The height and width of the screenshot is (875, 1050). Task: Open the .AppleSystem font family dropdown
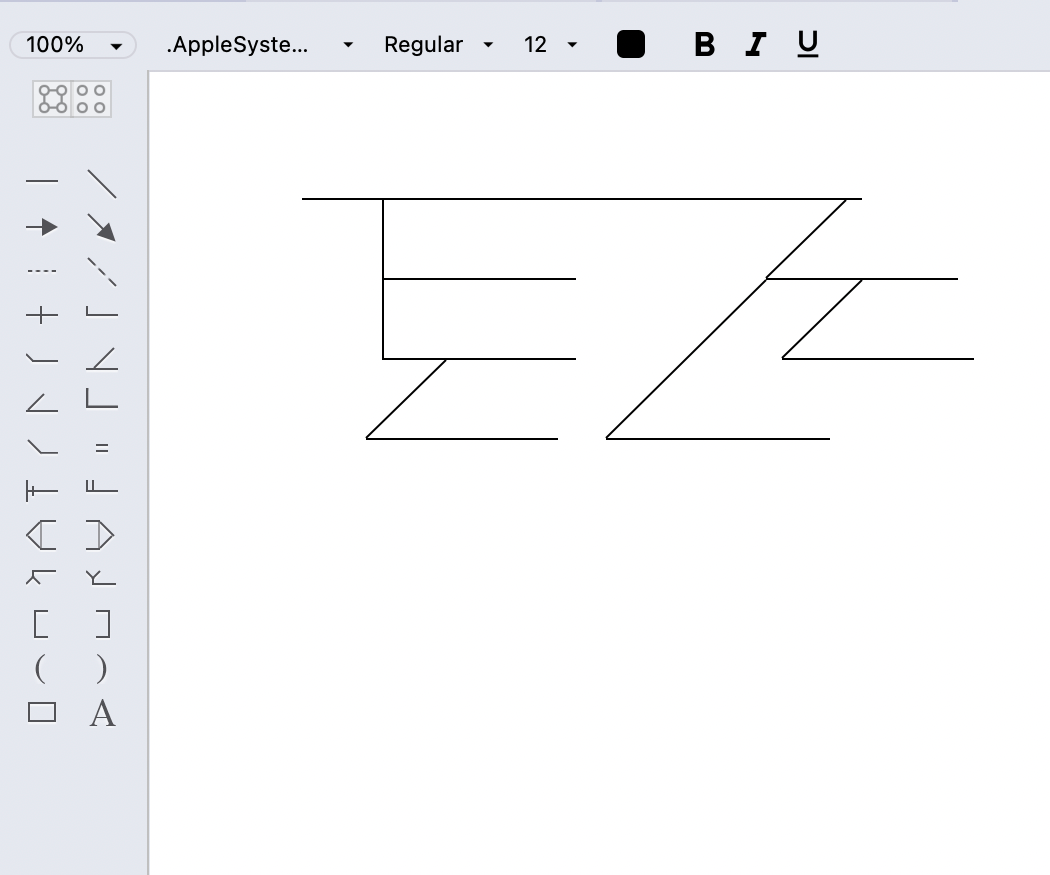click(260, 45)
